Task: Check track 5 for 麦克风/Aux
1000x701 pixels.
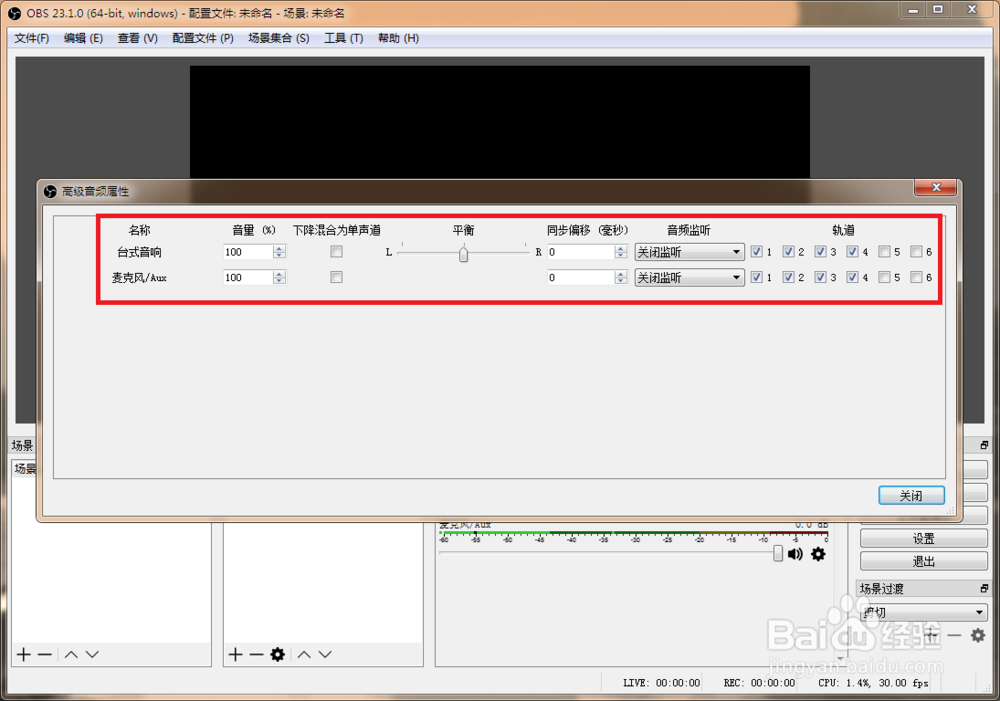Action: point(884,277)
